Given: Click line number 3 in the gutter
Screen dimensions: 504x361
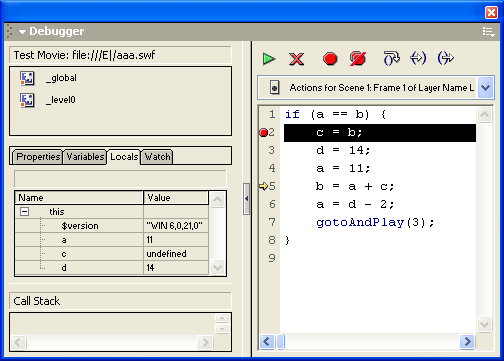Looking at the screenshot, I should (x=272, y=151).
